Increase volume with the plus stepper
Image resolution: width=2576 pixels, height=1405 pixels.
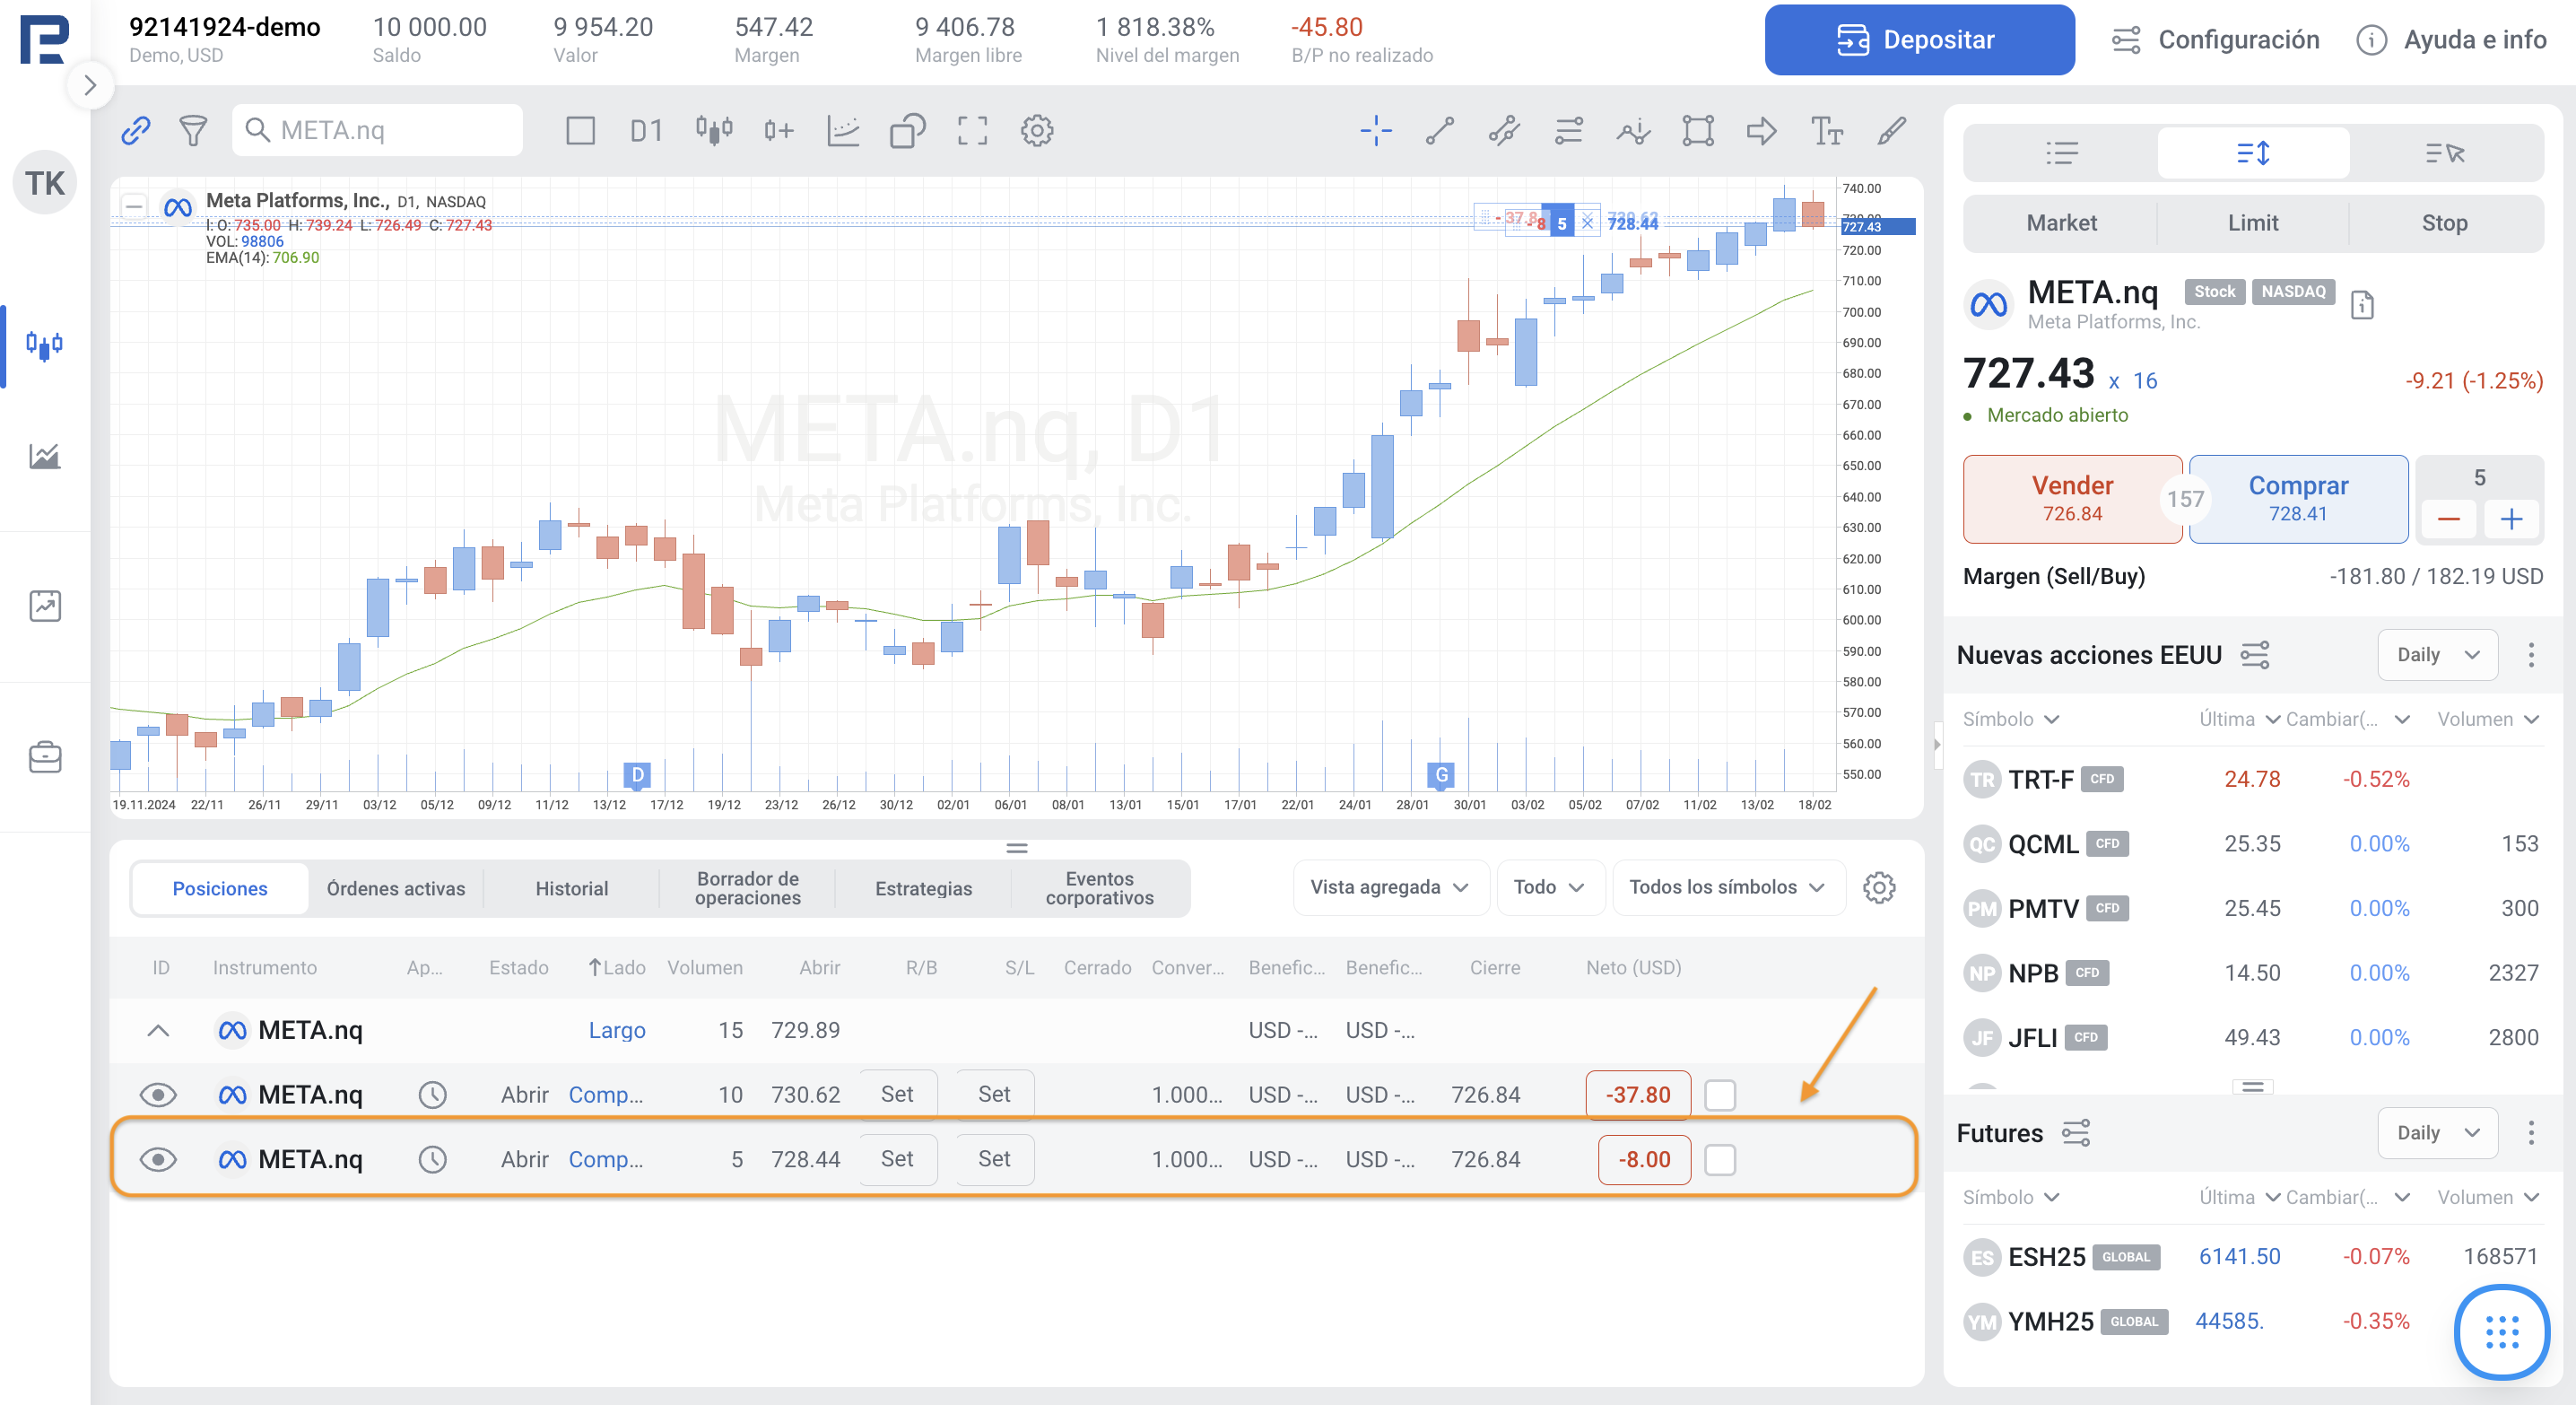pyautogui.click(x=2511, y=519)
